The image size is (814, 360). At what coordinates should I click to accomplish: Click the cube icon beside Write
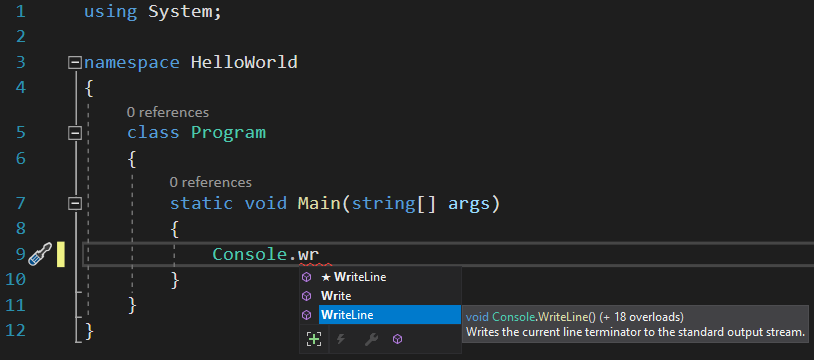point(307,296)
